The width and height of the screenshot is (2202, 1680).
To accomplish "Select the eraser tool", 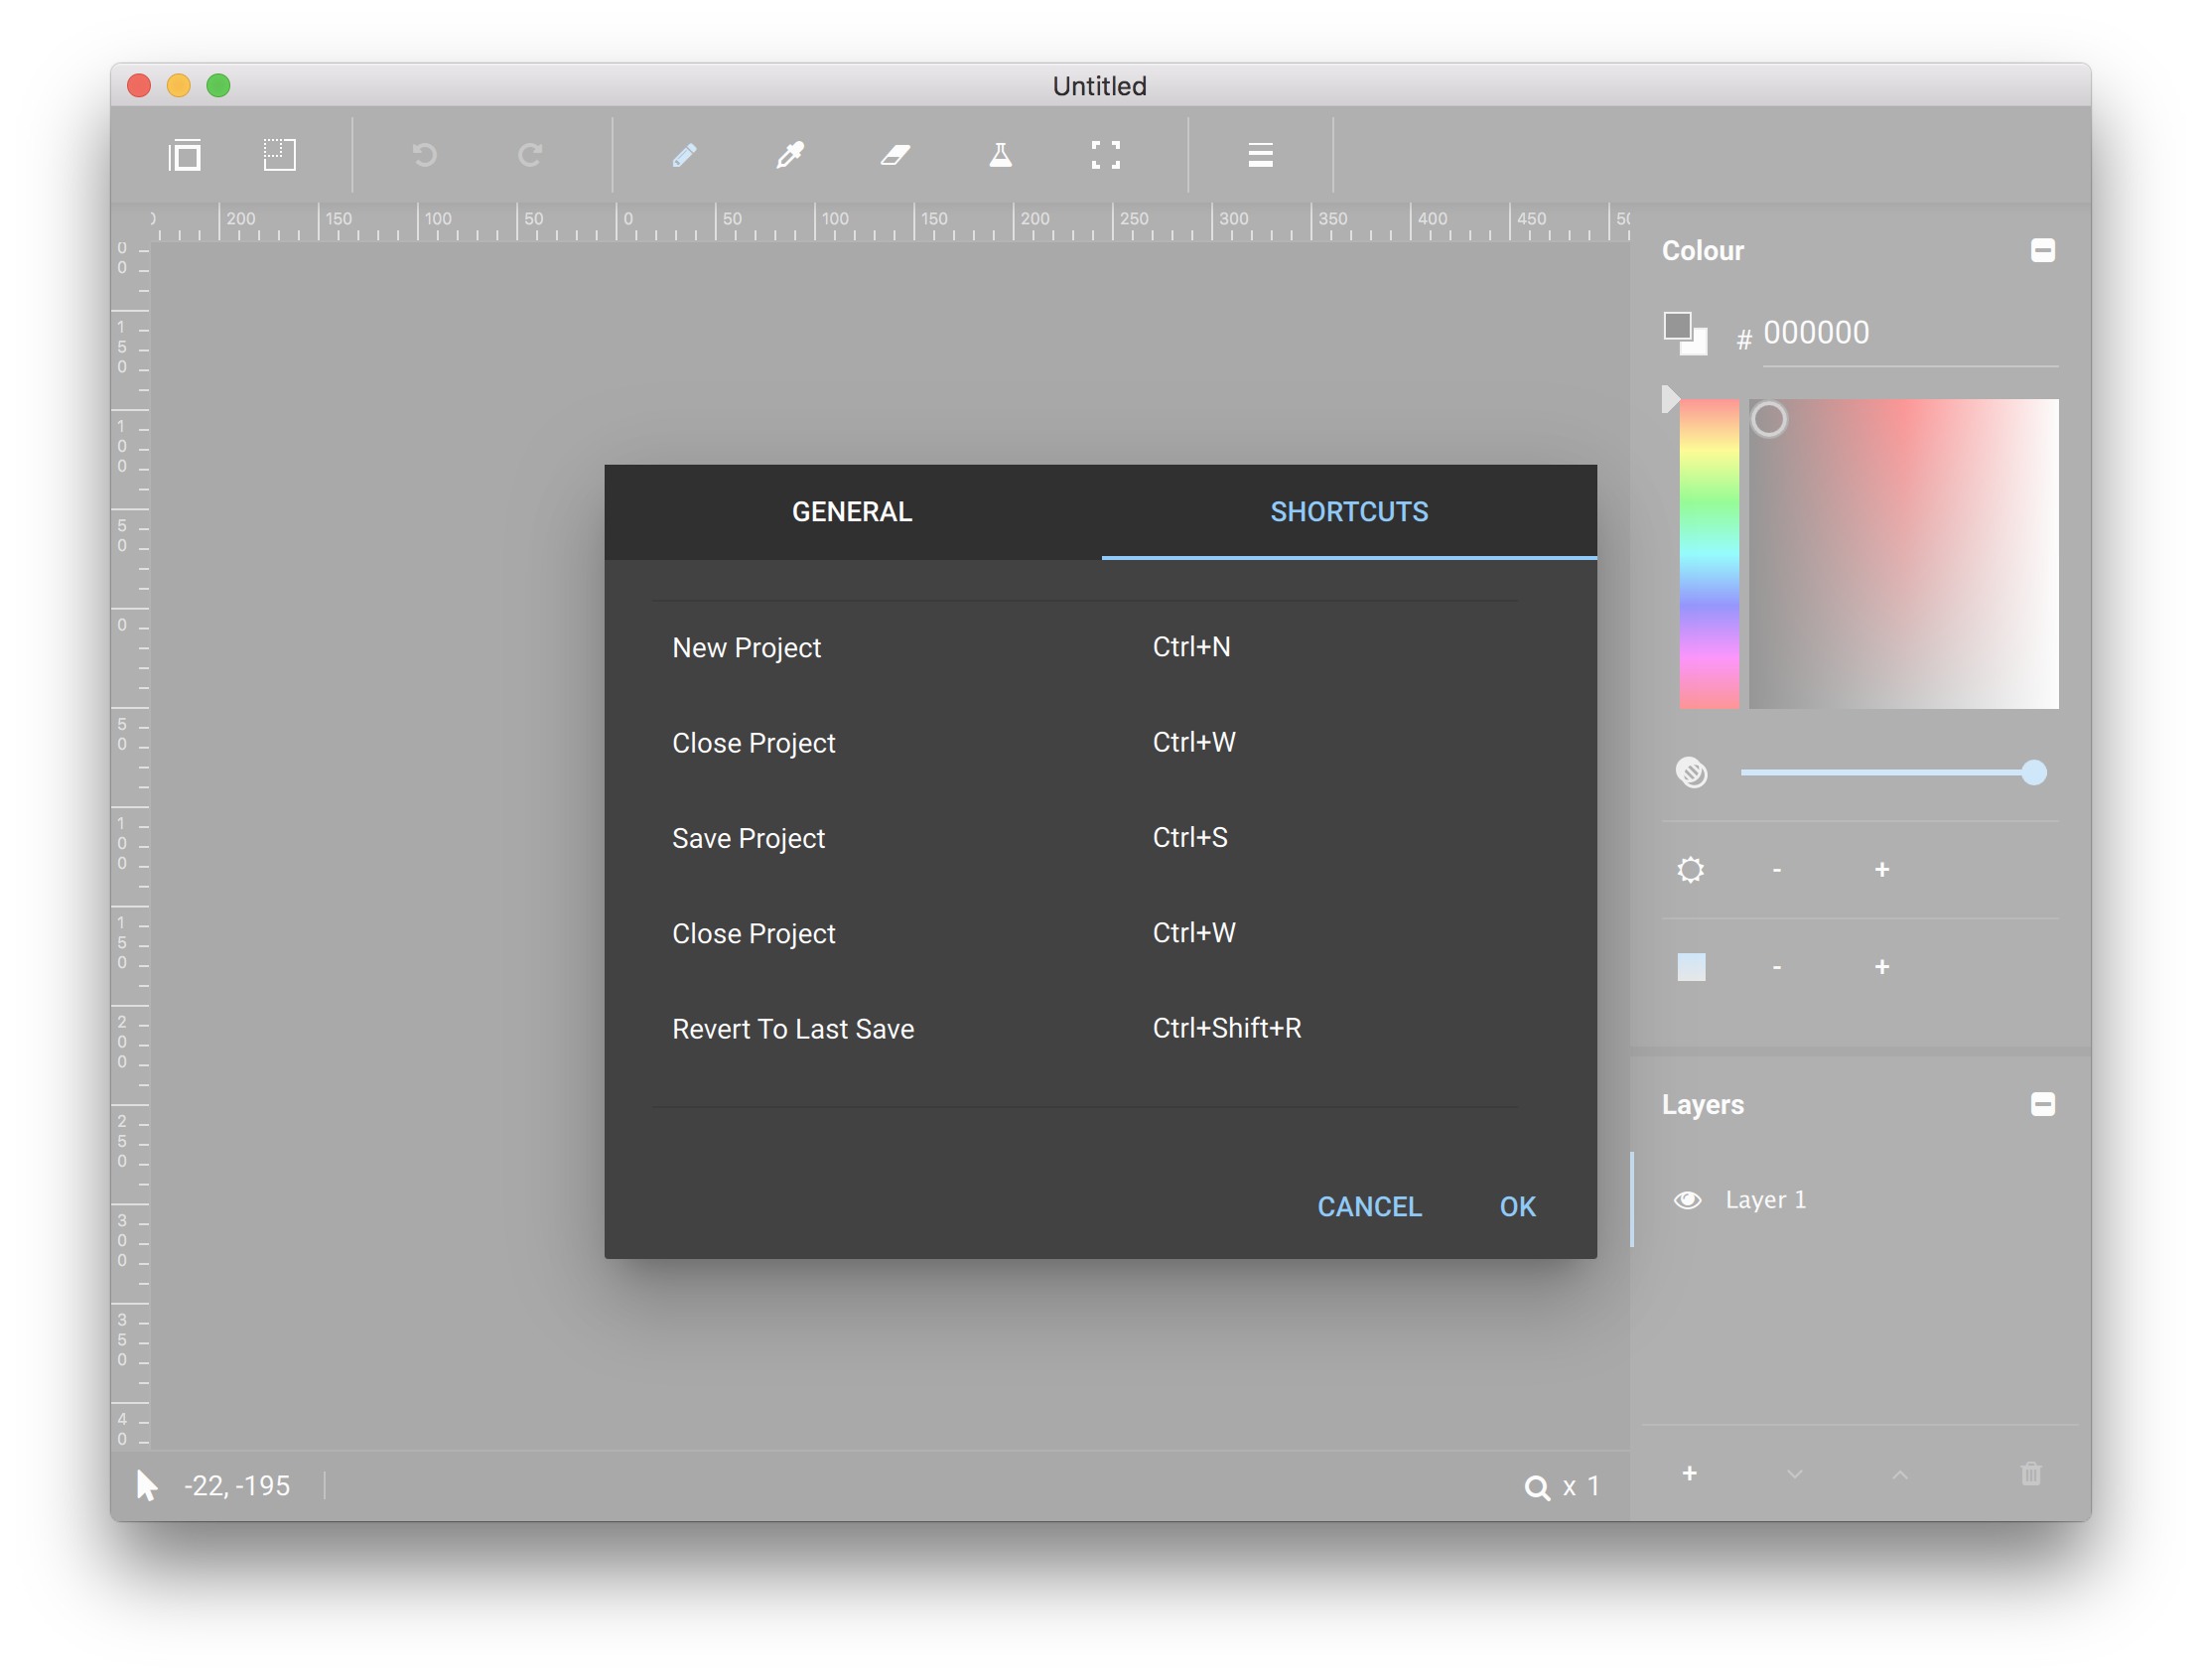I will point(895,155).
